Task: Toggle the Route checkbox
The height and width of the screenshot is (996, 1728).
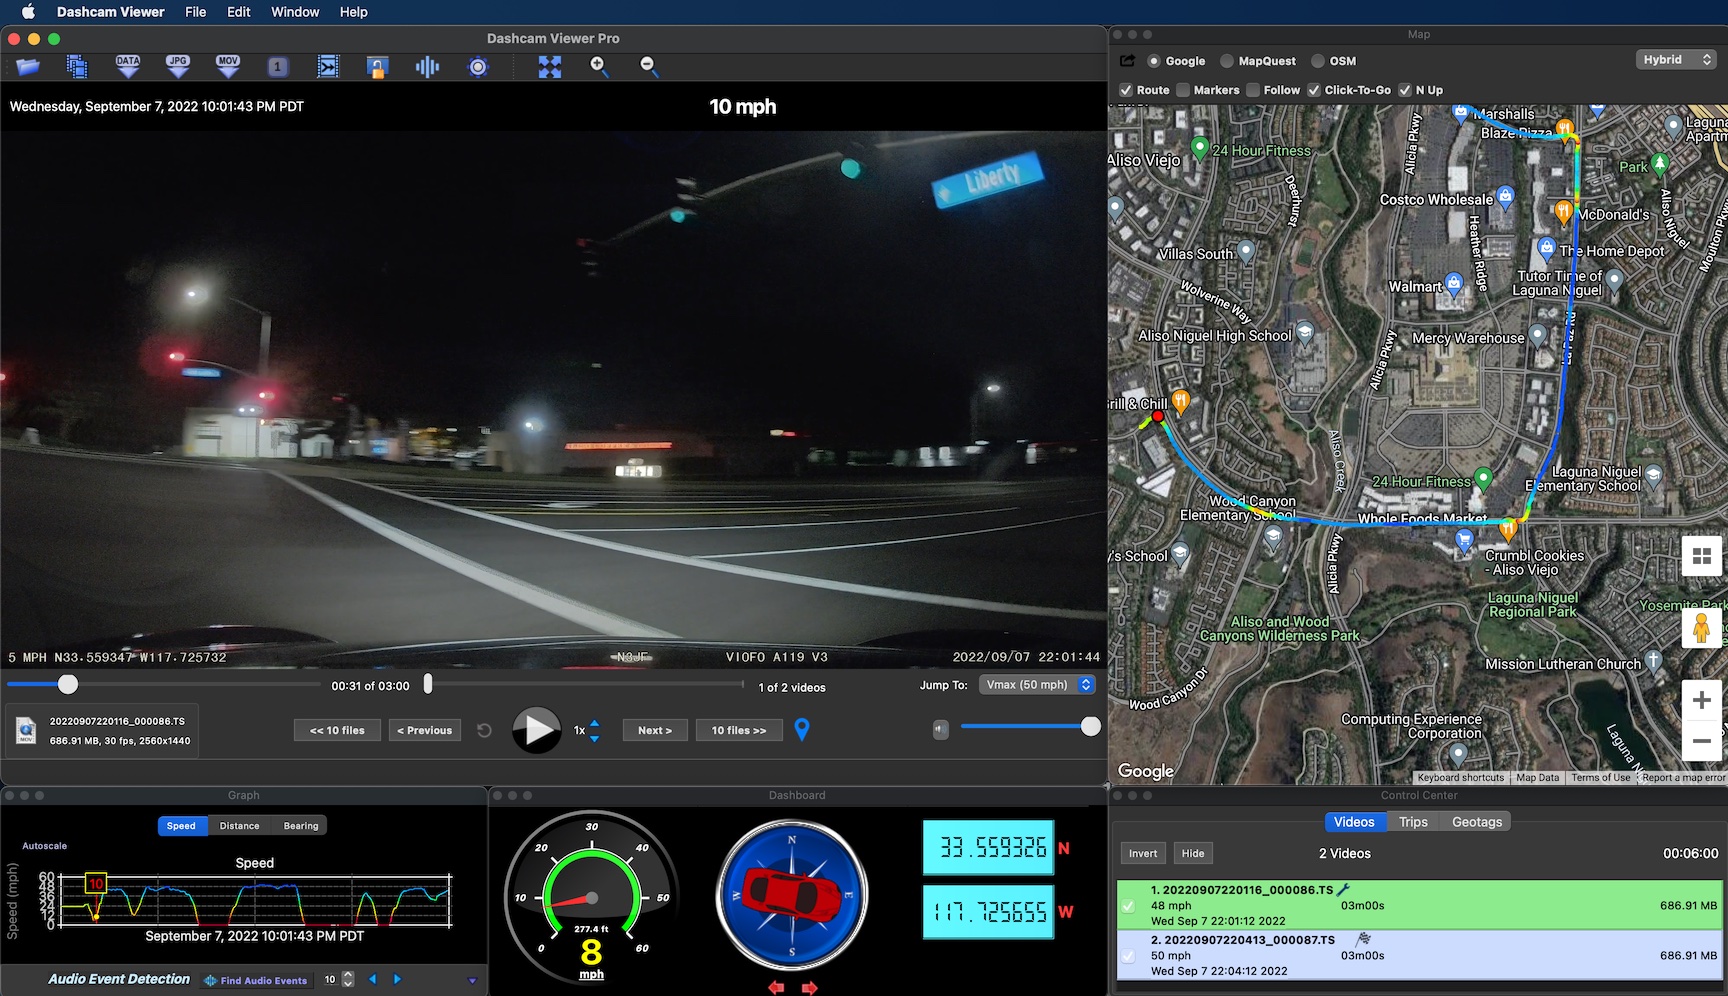Action: pos(1126,90)
